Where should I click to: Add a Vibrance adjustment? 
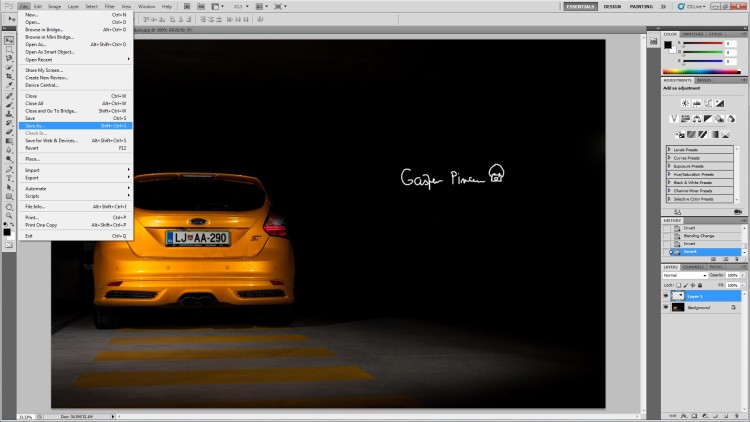click(x=674, y=119)
